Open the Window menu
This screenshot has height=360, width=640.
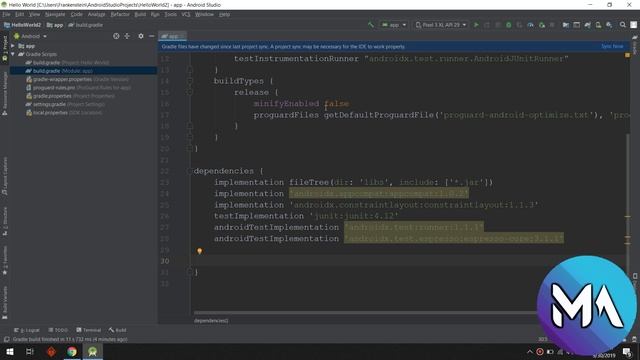click(204, 14)
